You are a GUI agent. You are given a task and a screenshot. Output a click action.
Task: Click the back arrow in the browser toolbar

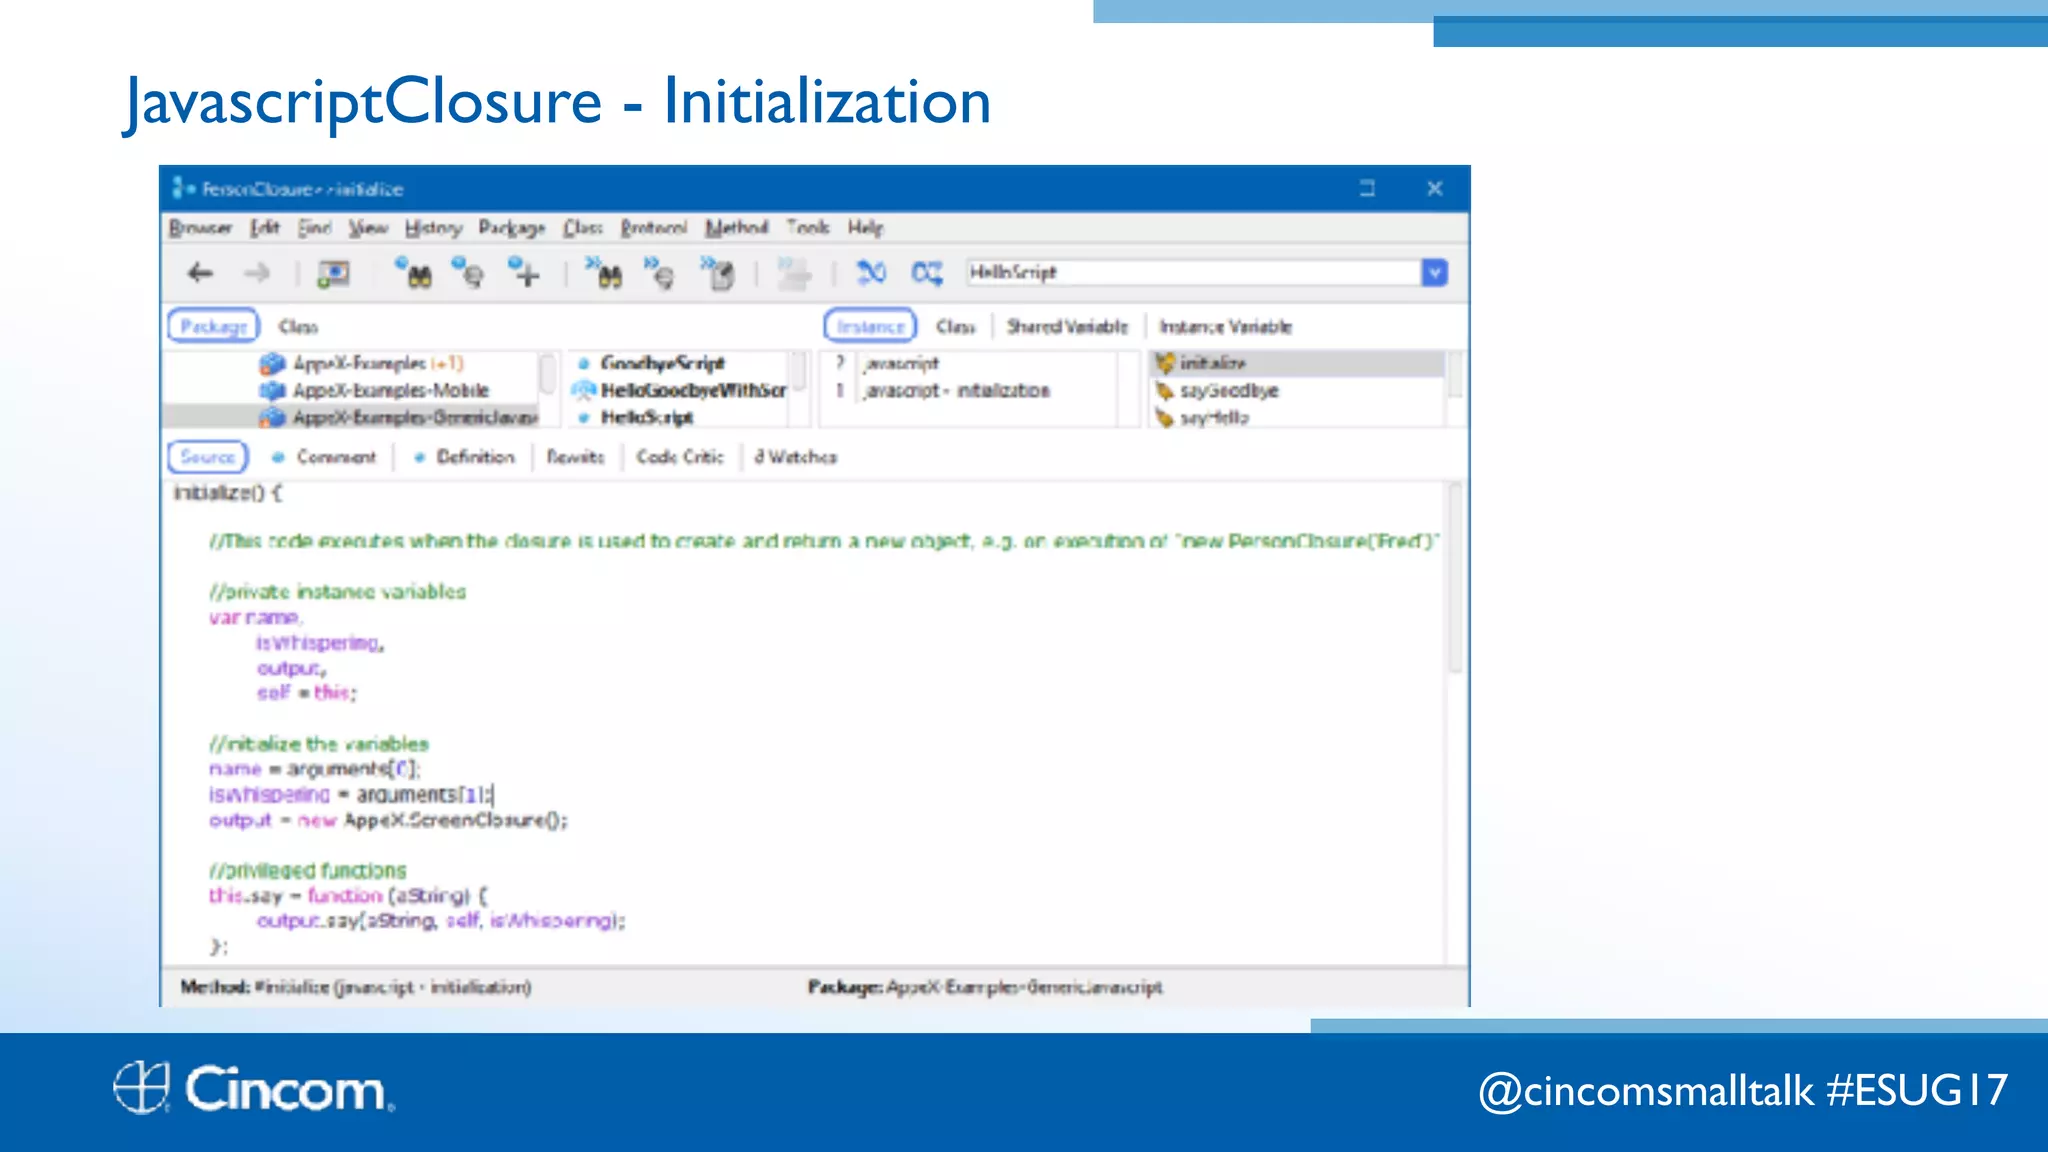[x=200, y=273]
